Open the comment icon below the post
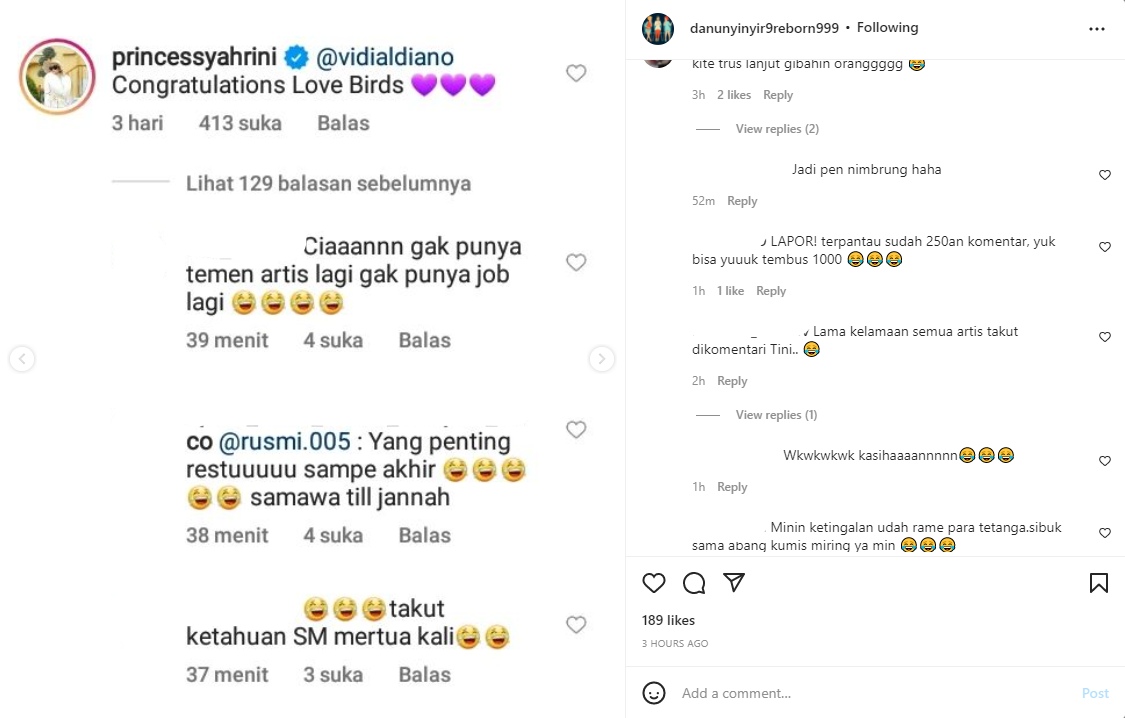The image size is (1125, 718). tap(694, 583)
